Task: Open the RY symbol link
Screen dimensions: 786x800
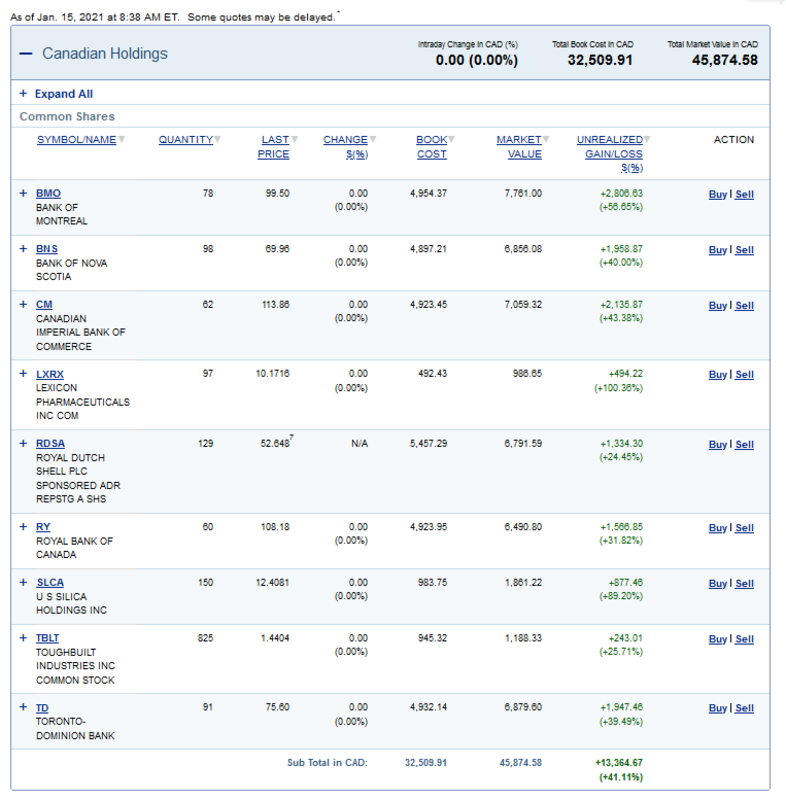Action: pyautogui.click(x=43, y=527)
